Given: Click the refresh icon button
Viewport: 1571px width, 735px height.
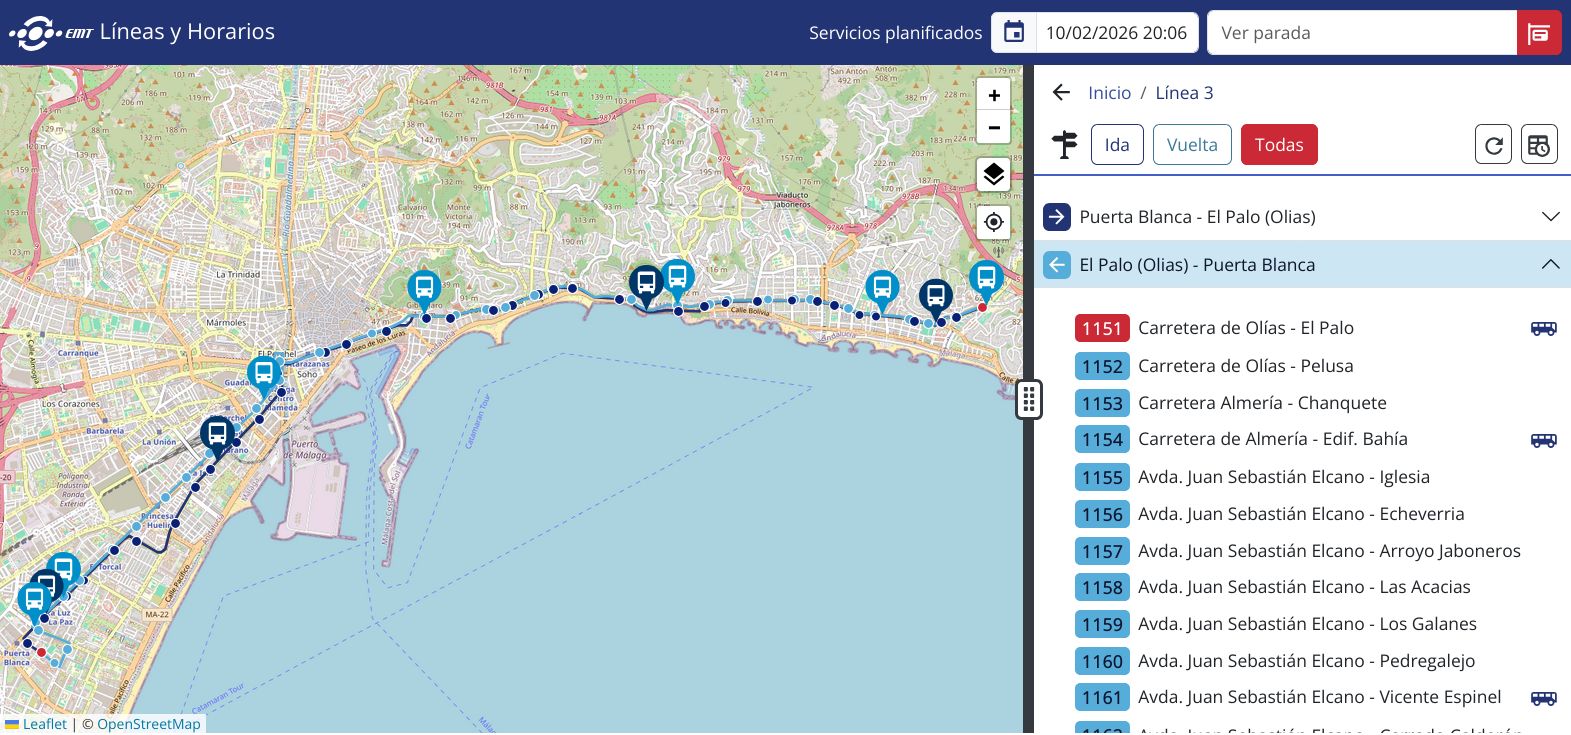Looking at the screenshot, I should (x=1493, y=145).
